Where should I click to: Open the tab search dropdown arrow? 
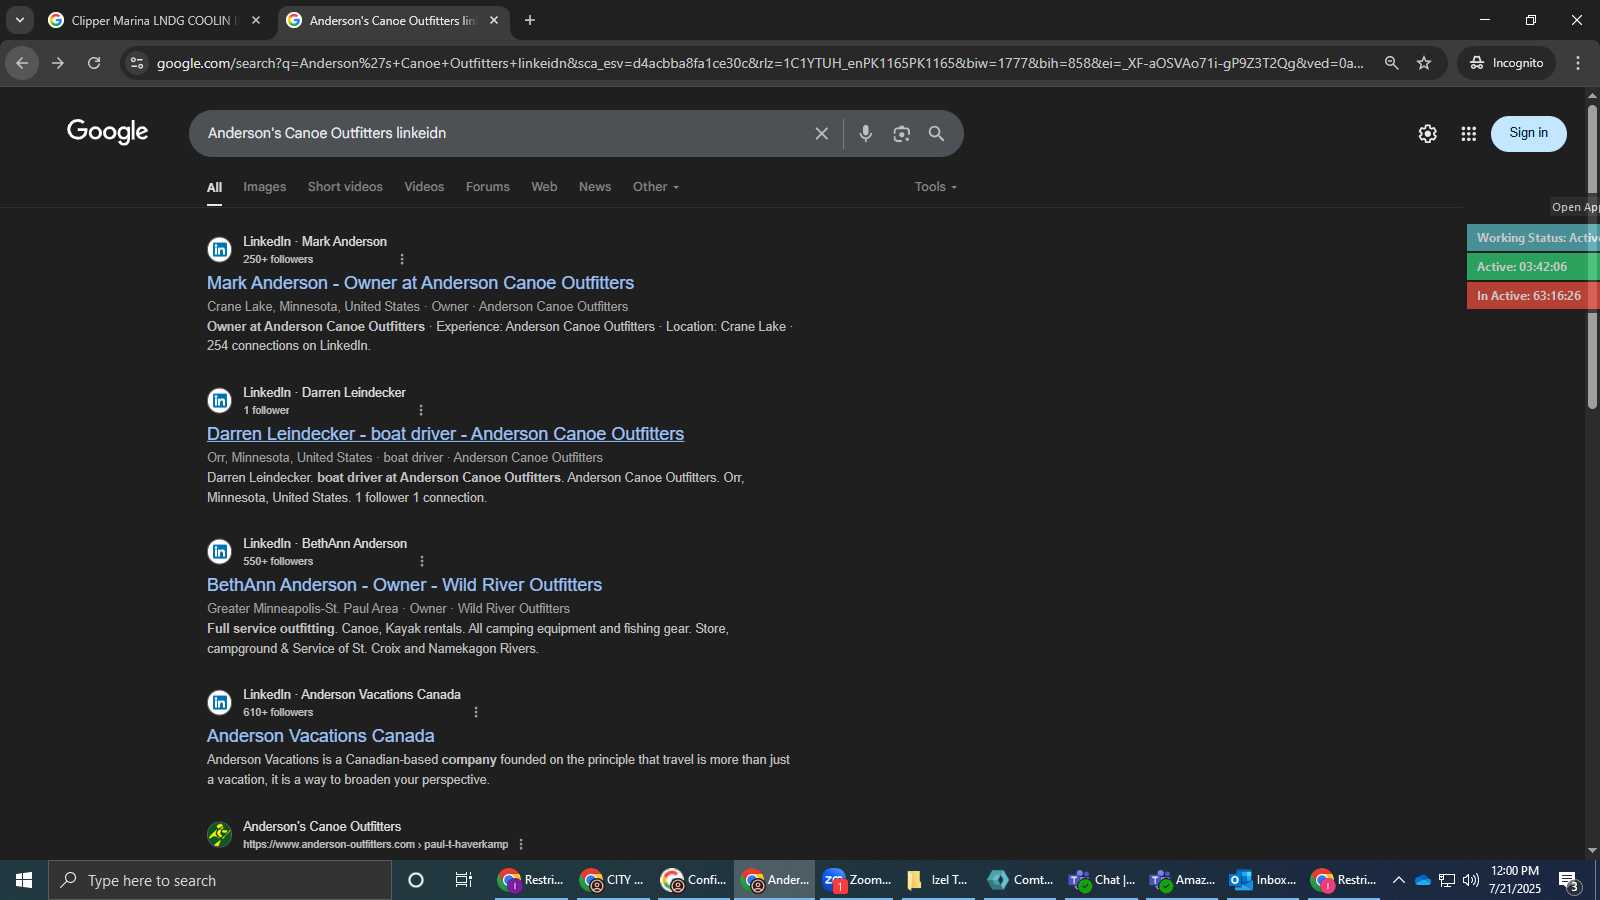19,20
